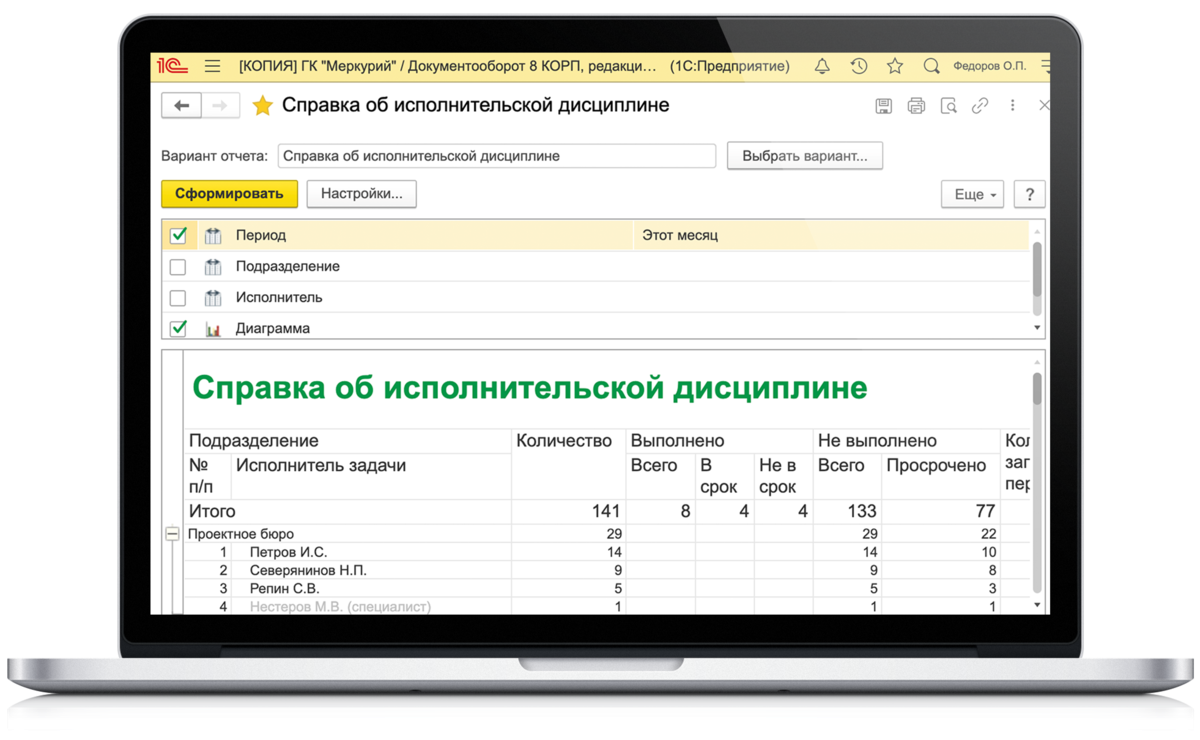Open print preview icon
Screen dimensions: 1200x740
[x=948, y=105]
